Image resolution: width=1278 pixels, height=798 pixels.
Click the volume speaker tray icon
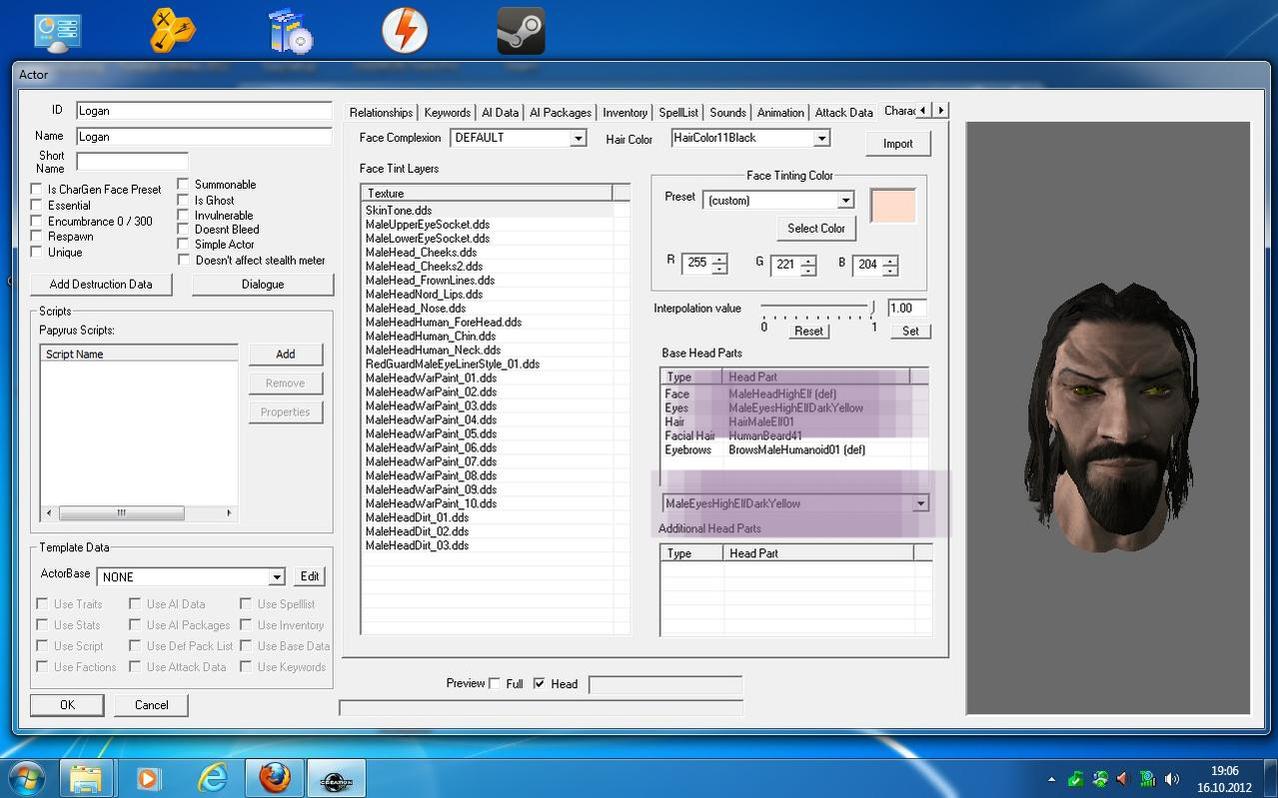click(x=1171, y=779)
